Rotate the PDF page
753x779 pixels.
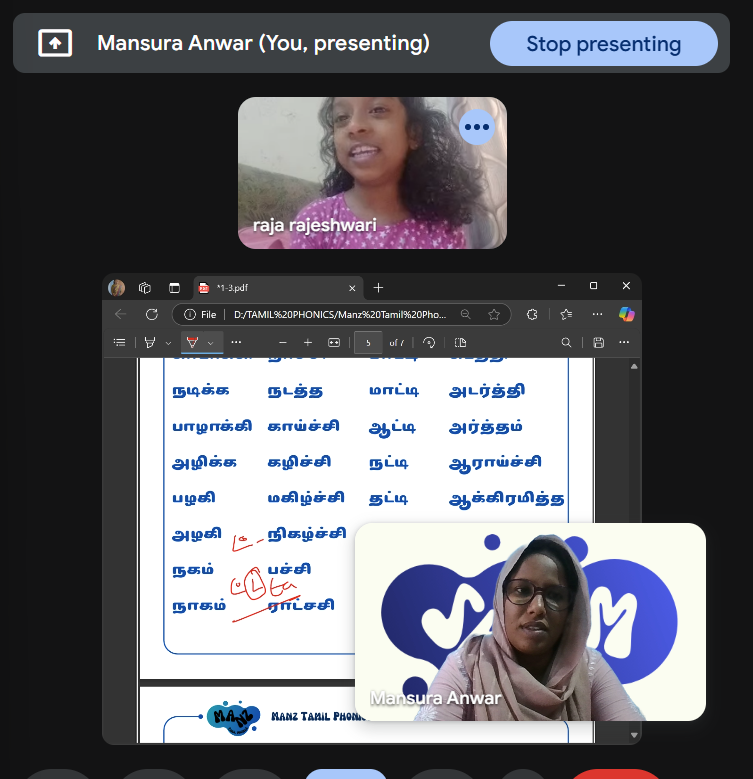pos(429,342)
